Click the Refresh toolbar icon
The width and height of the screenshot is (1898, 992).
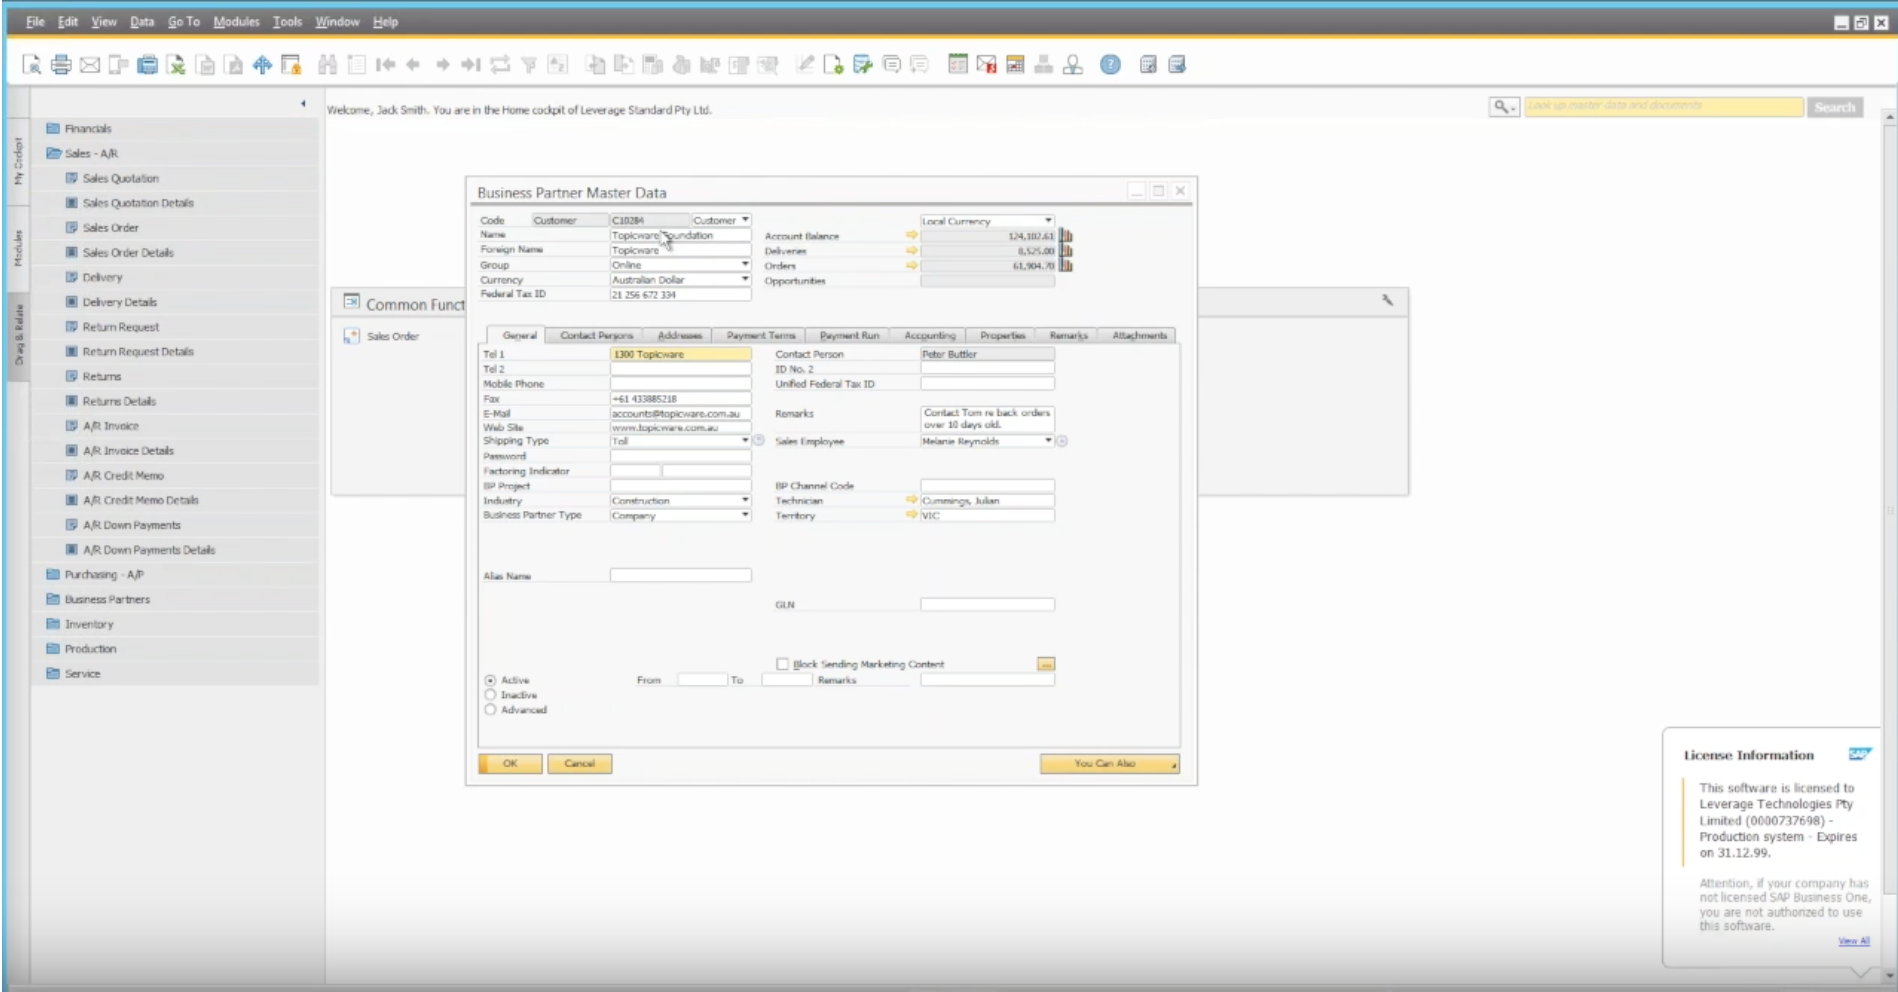(500, 65)
